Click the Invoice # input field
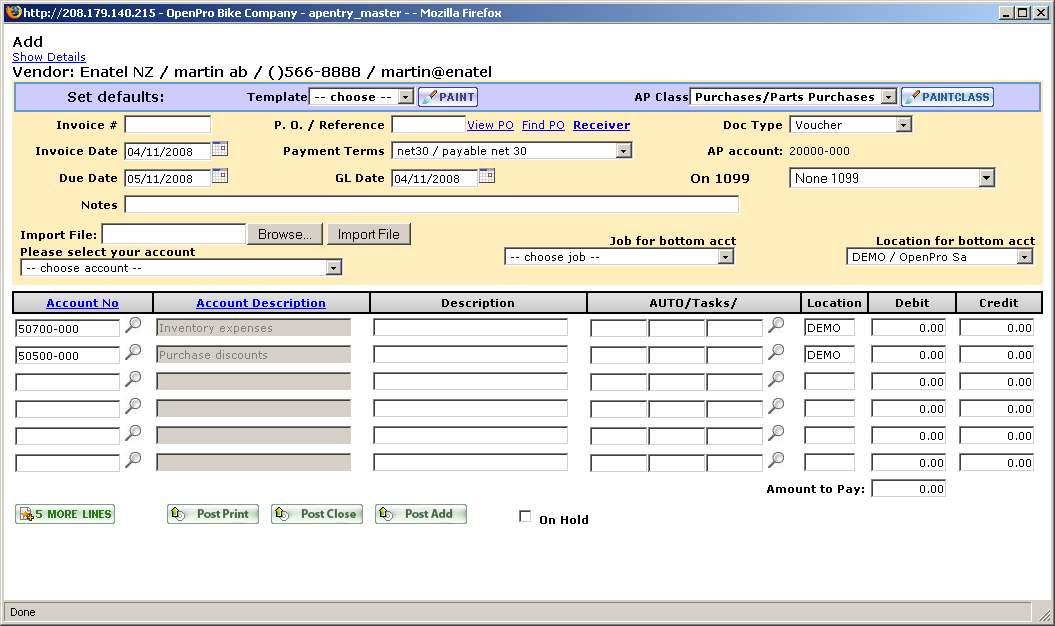Screen dimensions: 1055x626 coord(167,125)
